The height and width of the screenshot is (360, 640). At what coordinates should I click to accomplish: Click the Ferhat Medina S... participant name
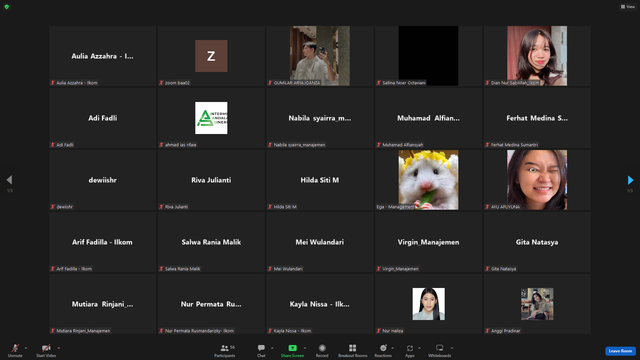(537, 118)
